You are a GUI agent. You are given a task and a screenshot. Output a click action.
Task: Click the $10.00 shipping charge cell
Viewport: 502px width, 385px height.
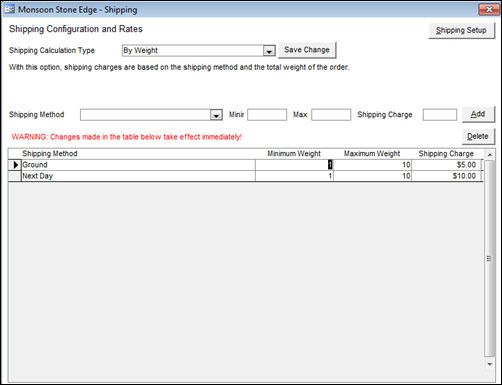click(447, 176)
